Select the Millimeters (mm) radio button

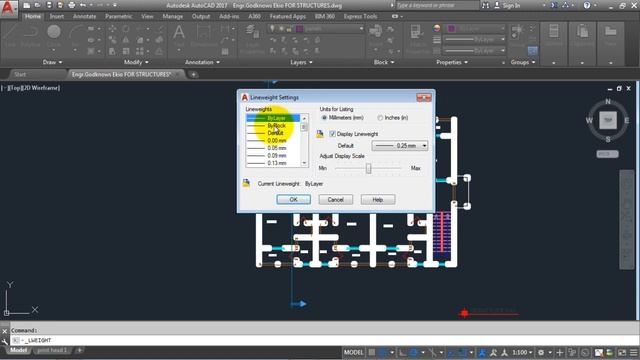click(x=324, y=118)
